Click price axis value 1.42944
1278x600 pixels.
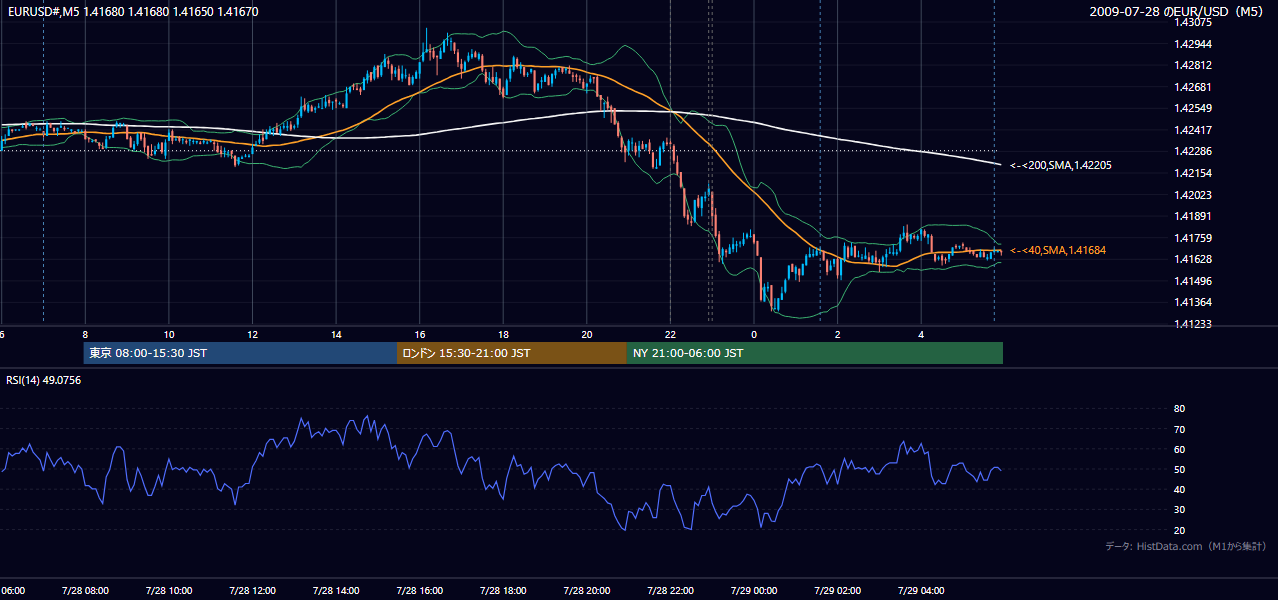click(1192, 44)
